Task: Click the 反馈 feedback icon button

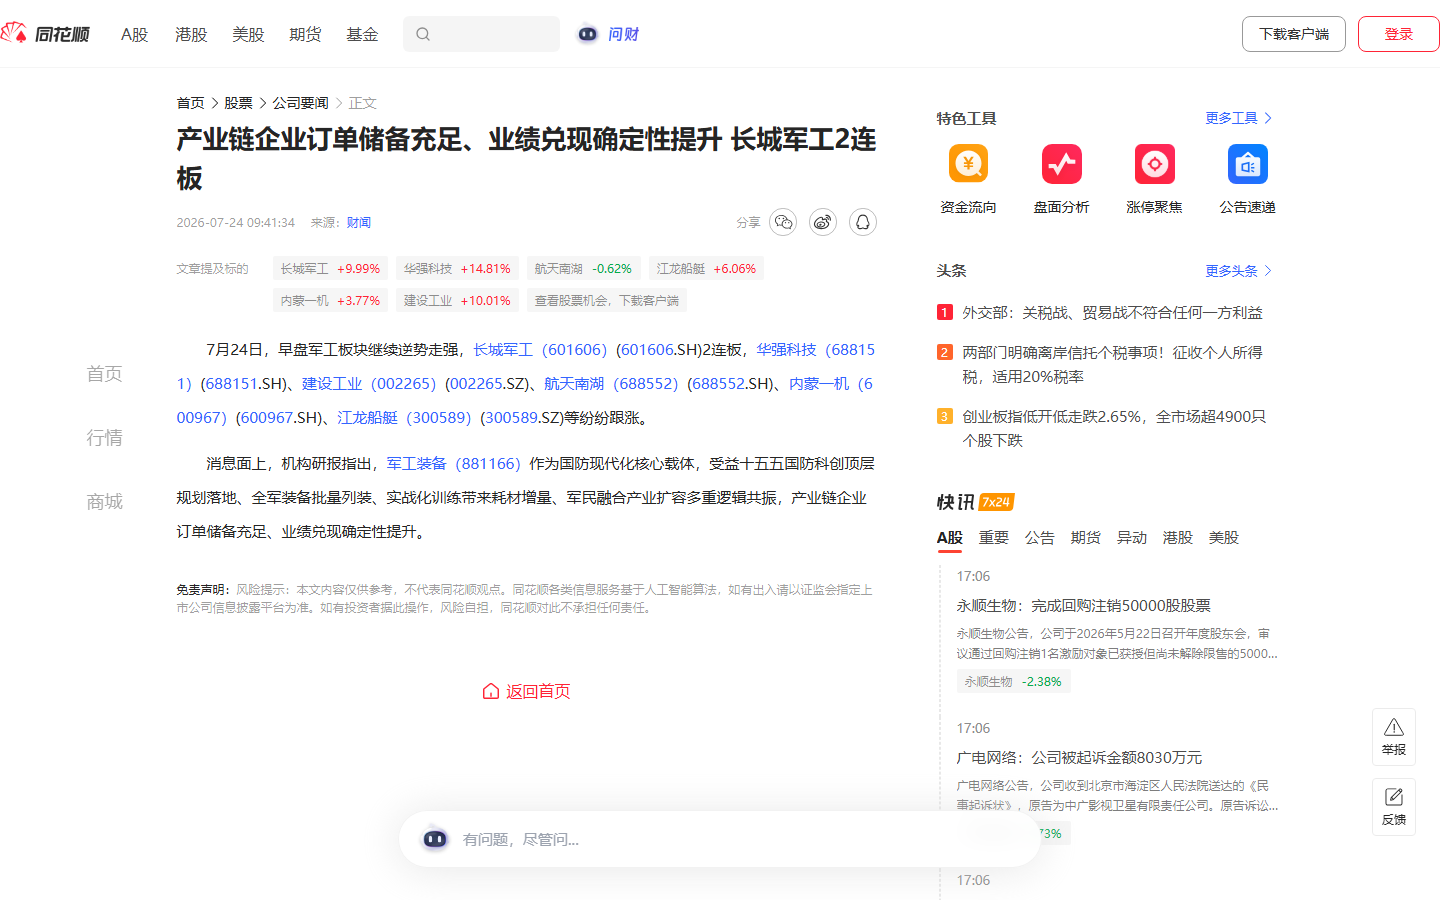Action: click(1394, 806)
